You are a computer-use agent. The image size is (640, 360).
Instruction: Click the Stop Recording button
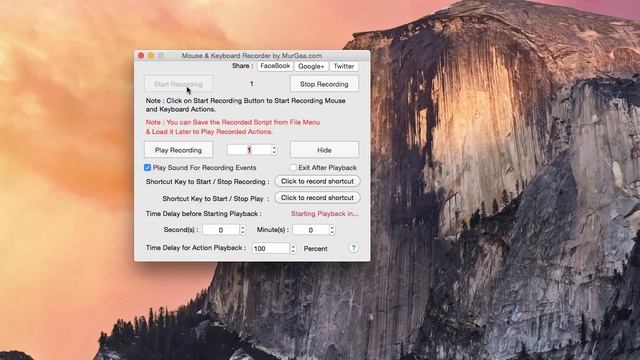(x=324, y=84)
